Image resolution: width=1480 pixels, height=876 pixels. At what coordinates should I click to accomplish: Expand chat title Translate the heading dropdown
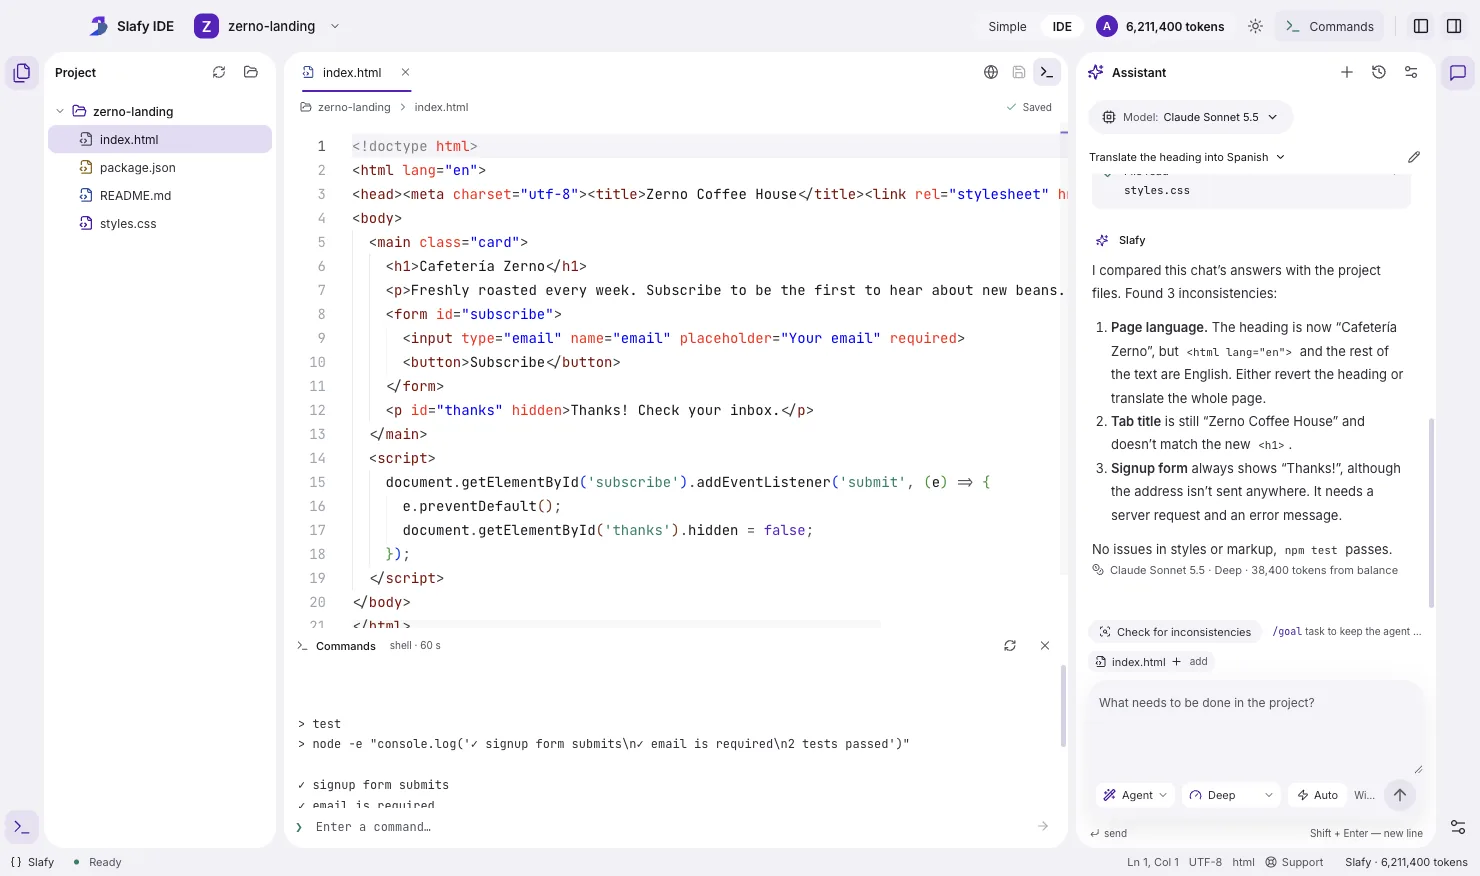1187,157
